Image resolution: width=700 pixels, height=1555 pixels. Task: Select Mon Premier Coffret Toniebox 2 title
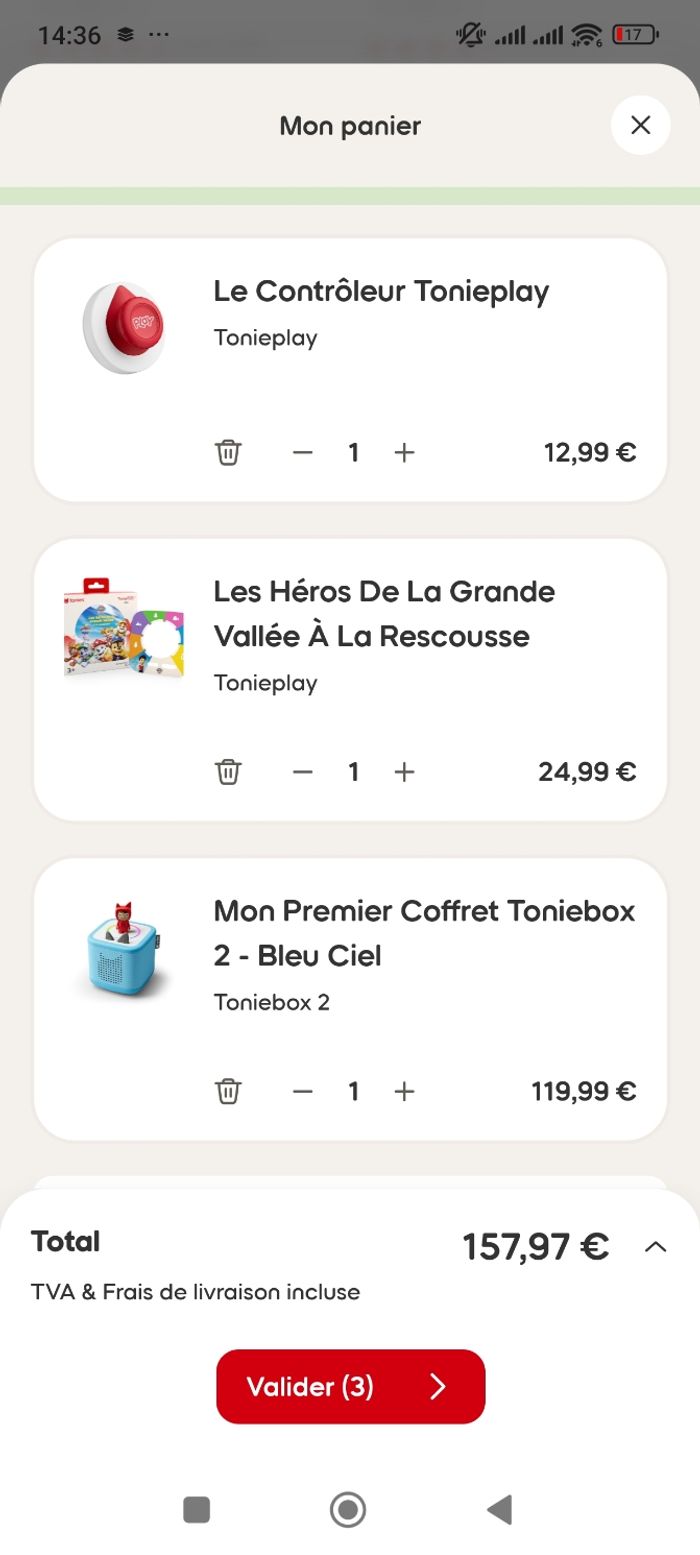coord(424,932)
